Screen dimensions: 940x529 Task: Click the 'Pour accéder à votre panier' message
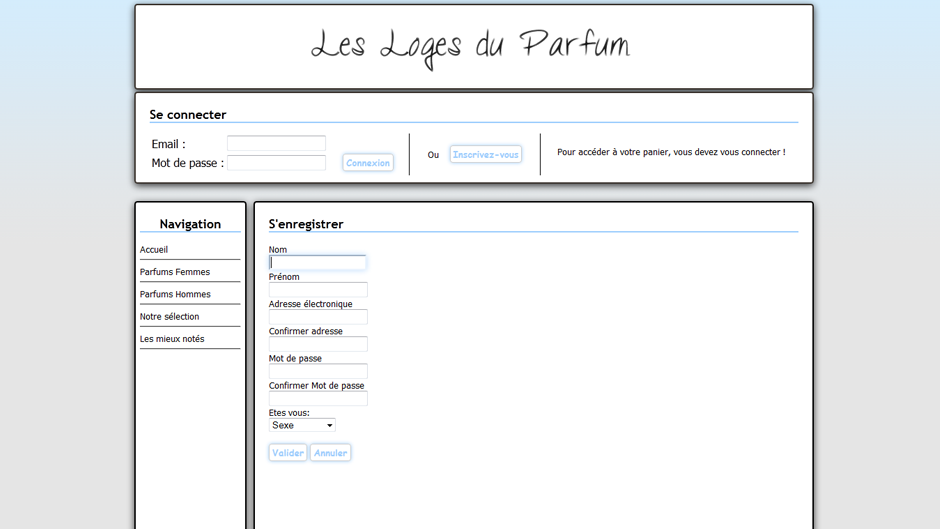point(671,152)
